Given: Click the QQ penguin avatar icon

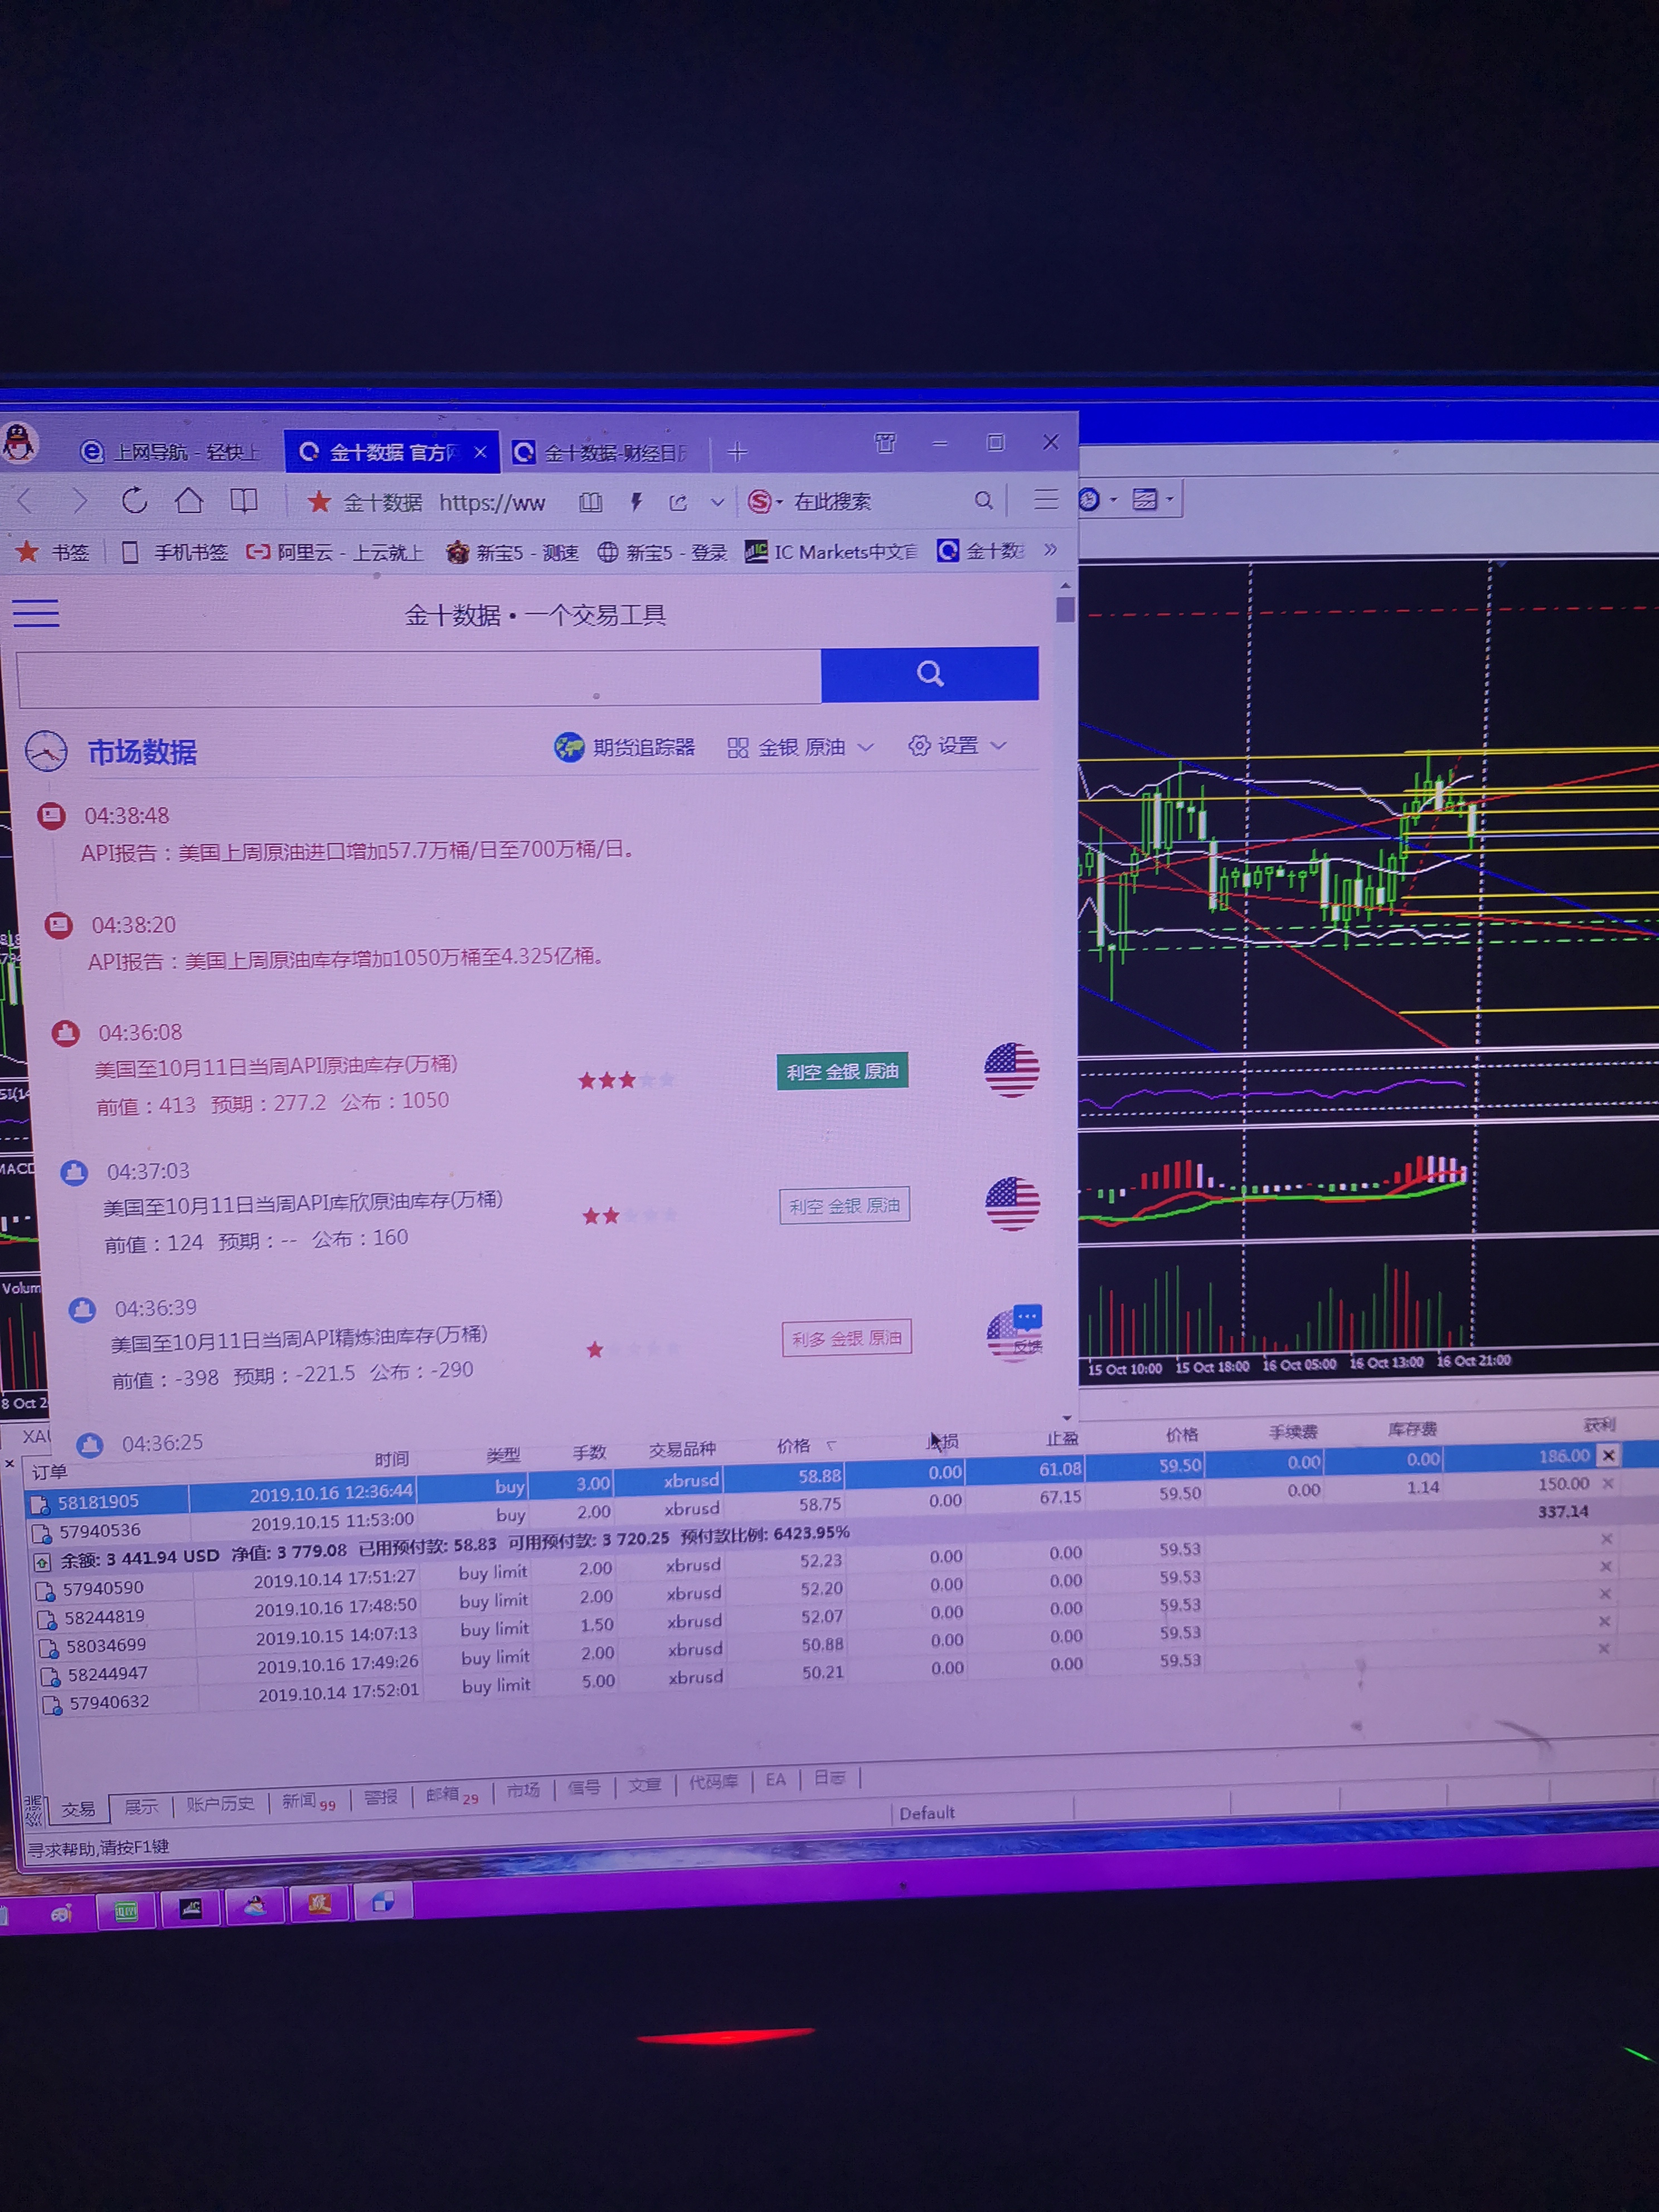Looking at the screenshot, I should point(18,442).
